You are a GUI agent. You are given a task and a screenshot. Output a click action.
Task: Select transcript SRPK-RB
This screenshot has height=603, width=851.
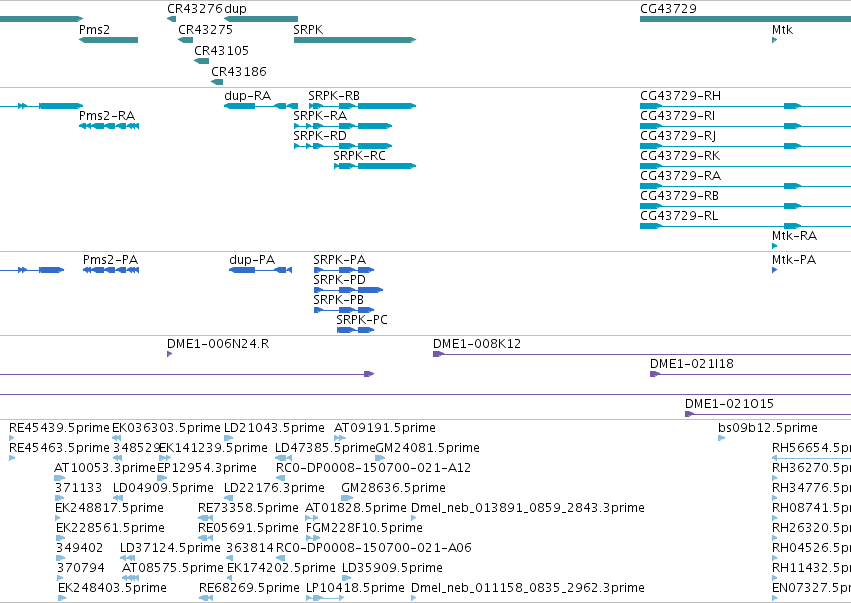(x=362, y=106)
